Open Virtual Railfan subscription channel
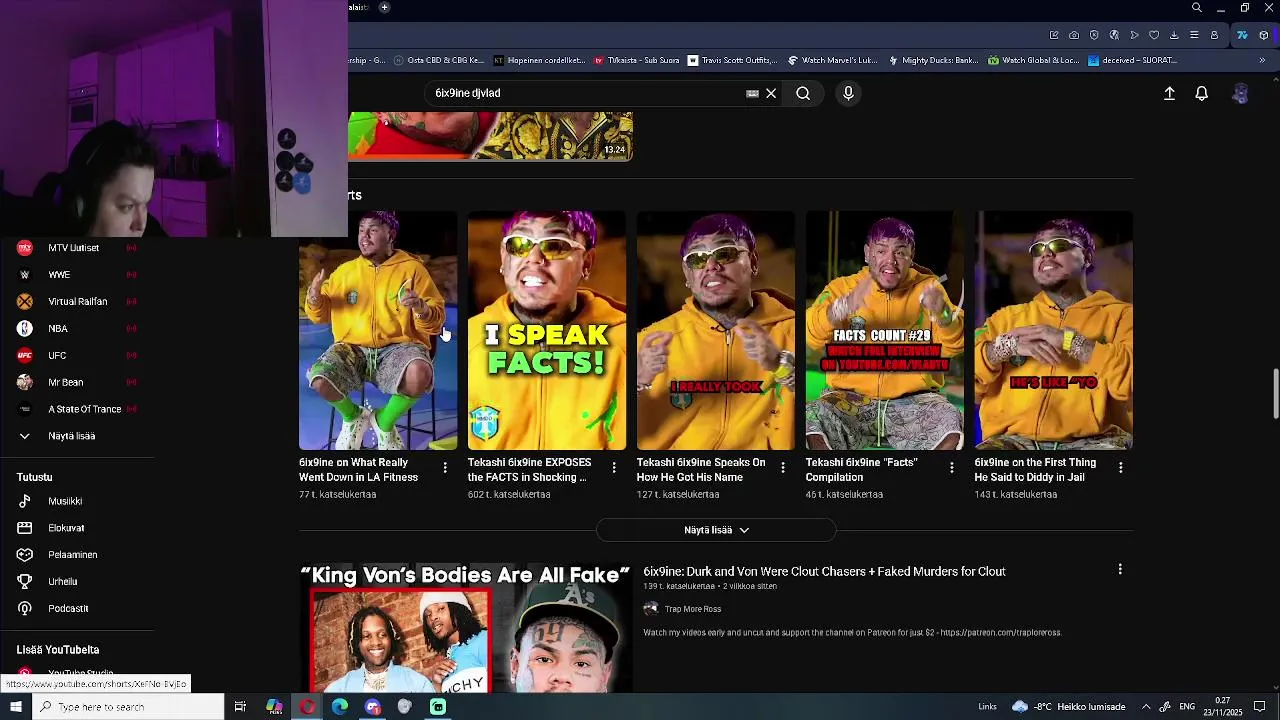 [77, 302]
